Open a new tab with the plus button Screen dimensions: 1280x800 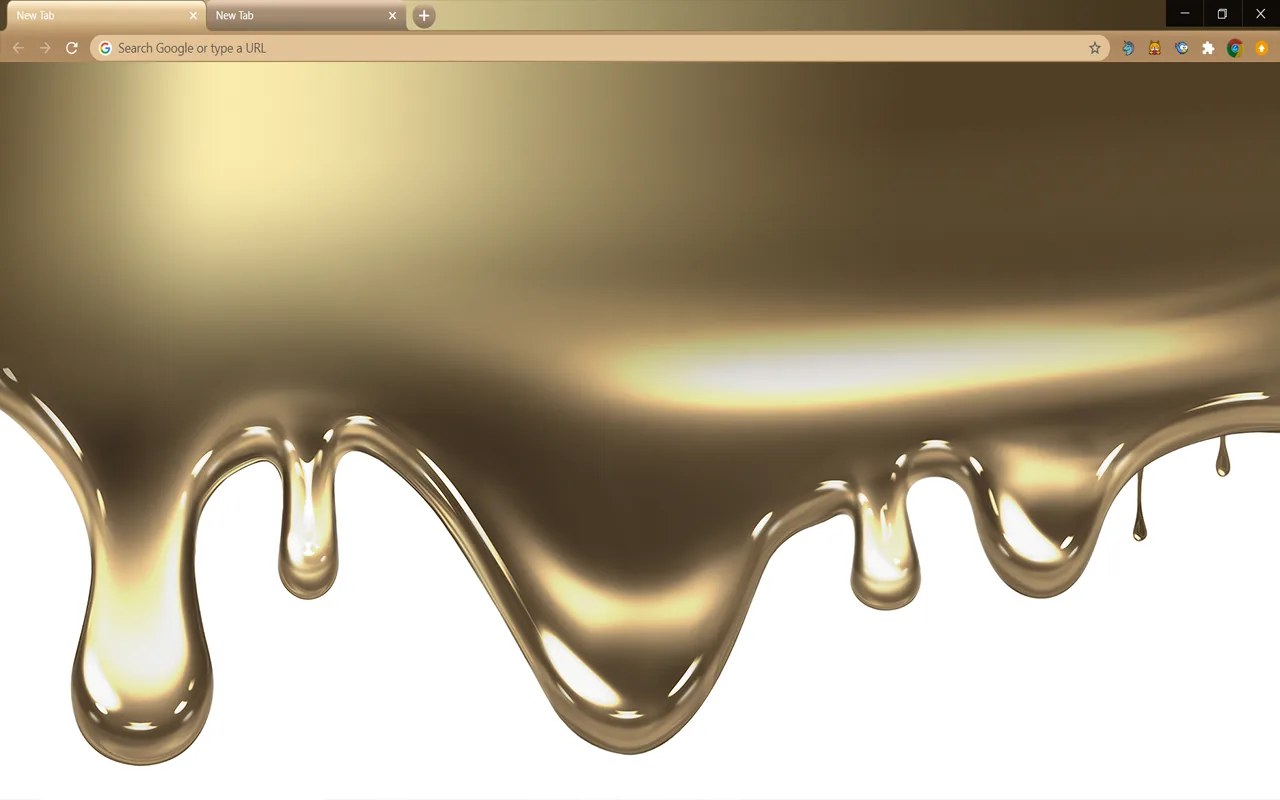point(424,16)
